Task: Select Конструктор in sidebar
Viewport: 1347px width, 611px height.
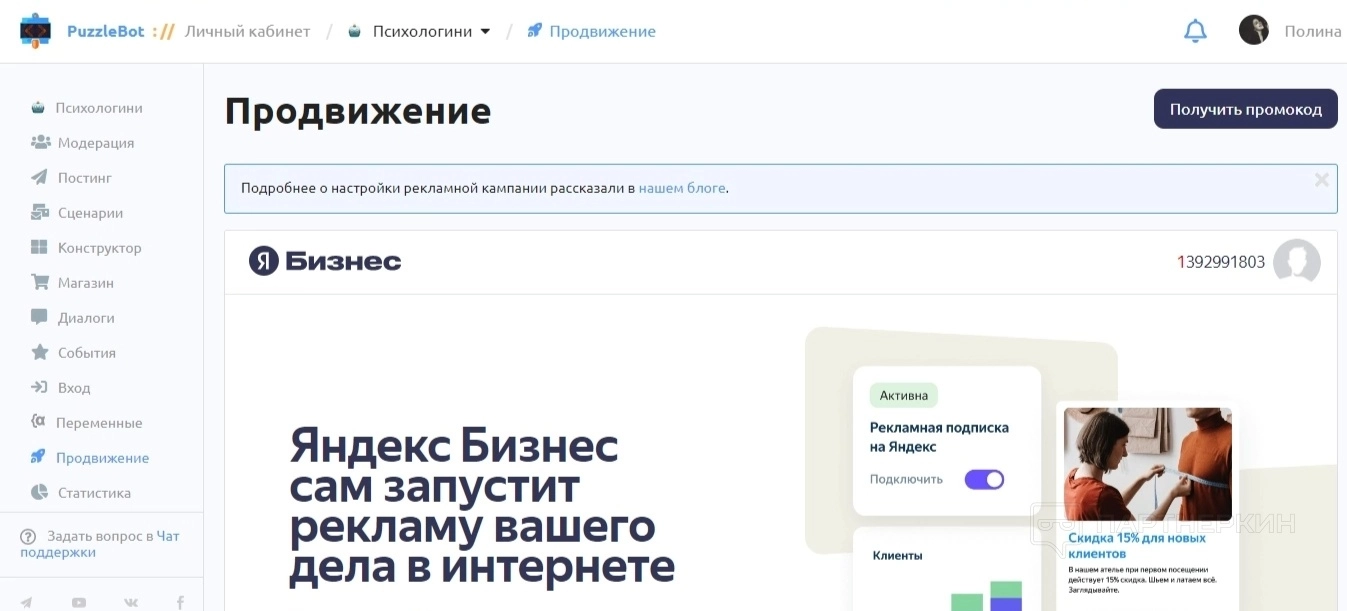Action: point(100,247)
